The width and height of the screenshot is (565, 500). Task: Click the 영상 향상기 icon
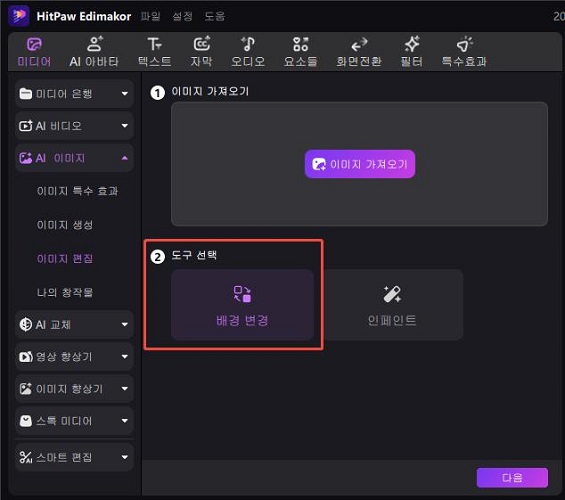(26, 357)
